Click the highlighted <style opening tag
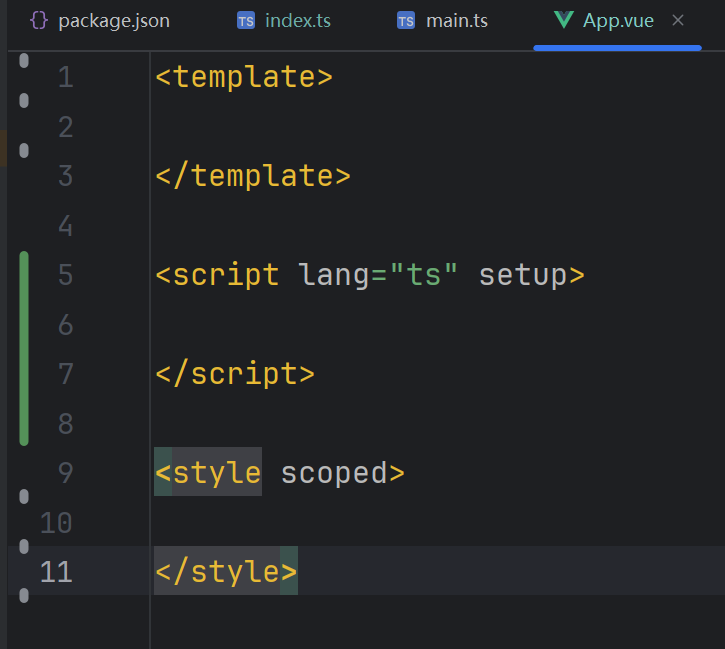The image size is (725, 649). [208, 472]
